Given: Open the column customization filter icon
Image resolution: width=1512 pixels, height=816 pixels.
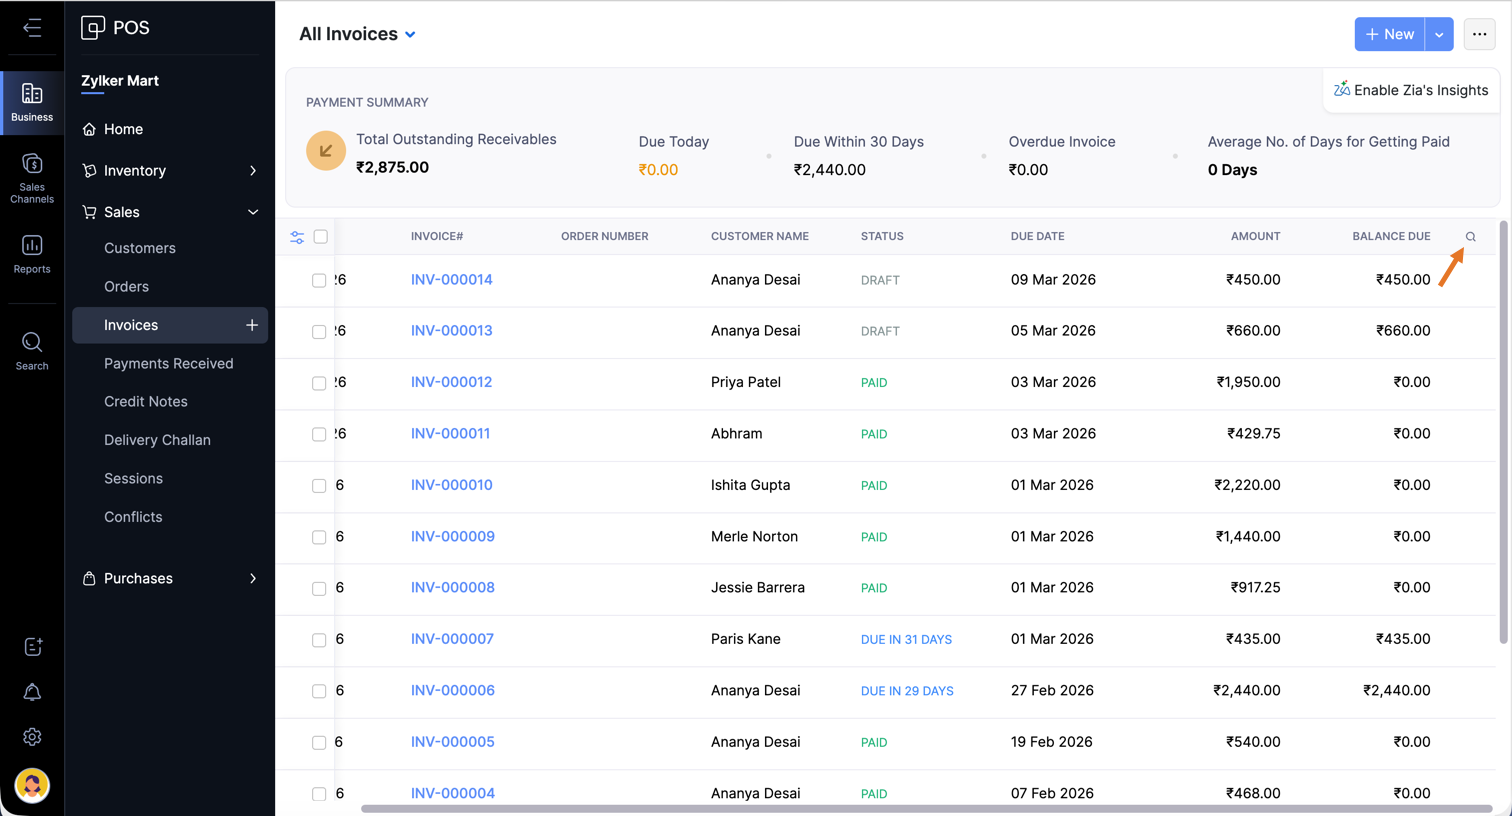Looking at the screenshot, I should click(297, 237).
